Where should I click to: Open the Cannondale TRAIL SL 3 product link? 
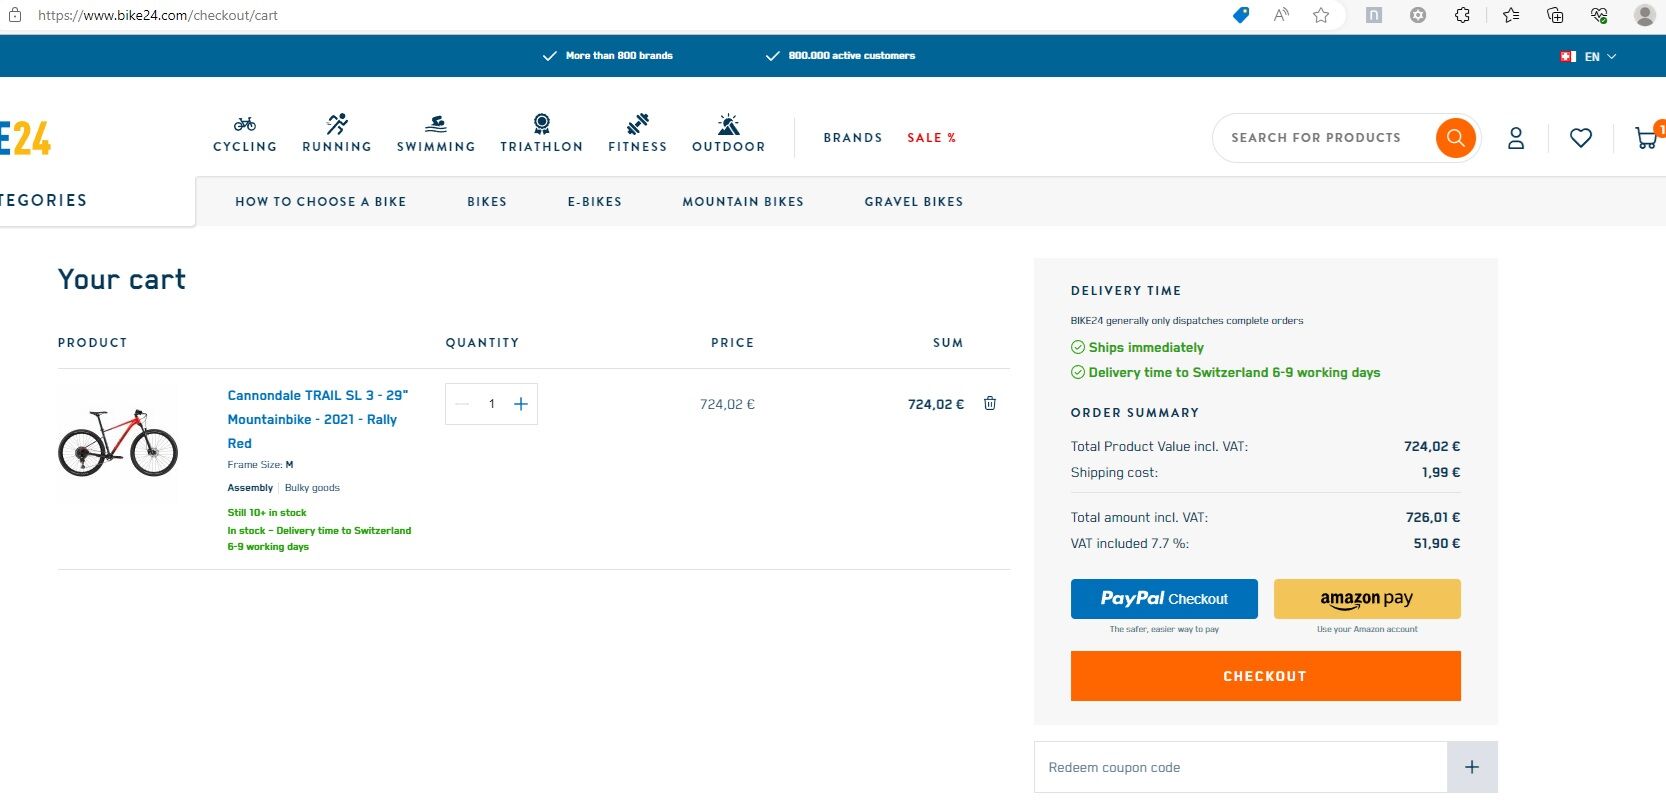click(318, 419)
